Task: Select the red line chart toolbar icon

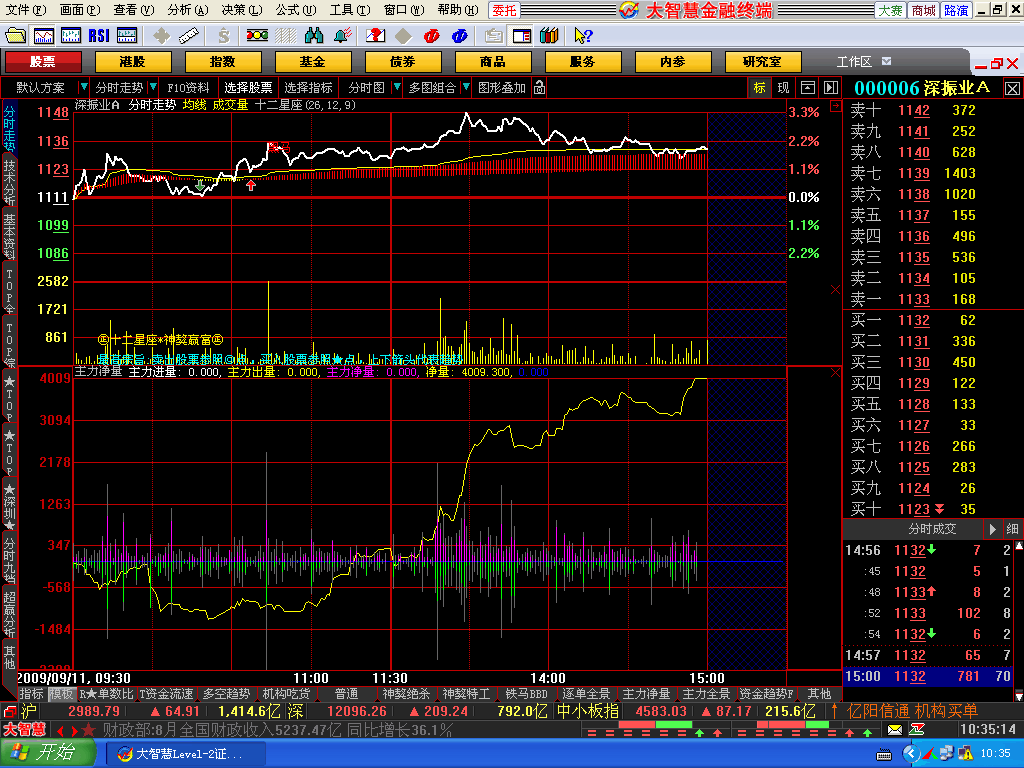Action: coord(44,35)
